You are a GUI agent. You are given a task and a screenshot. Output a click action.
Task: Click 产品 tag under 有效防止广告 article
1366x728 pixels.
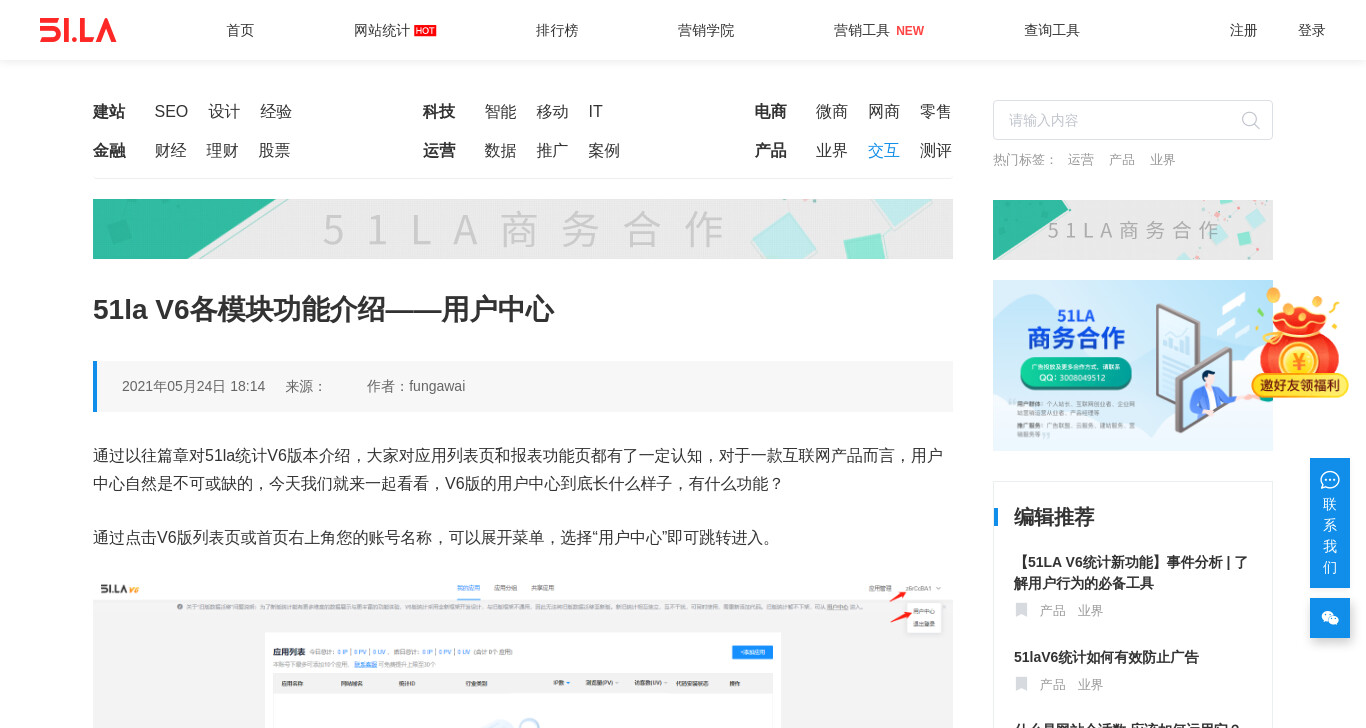coord(1053,685)
